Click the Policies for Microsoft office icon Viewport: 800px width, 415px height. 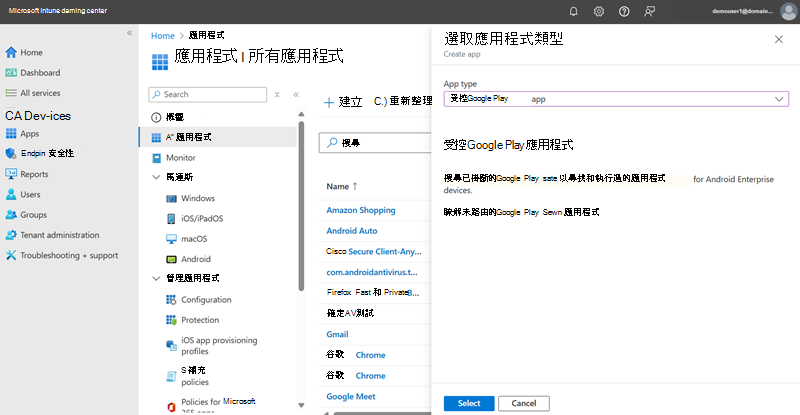(171, 406)
